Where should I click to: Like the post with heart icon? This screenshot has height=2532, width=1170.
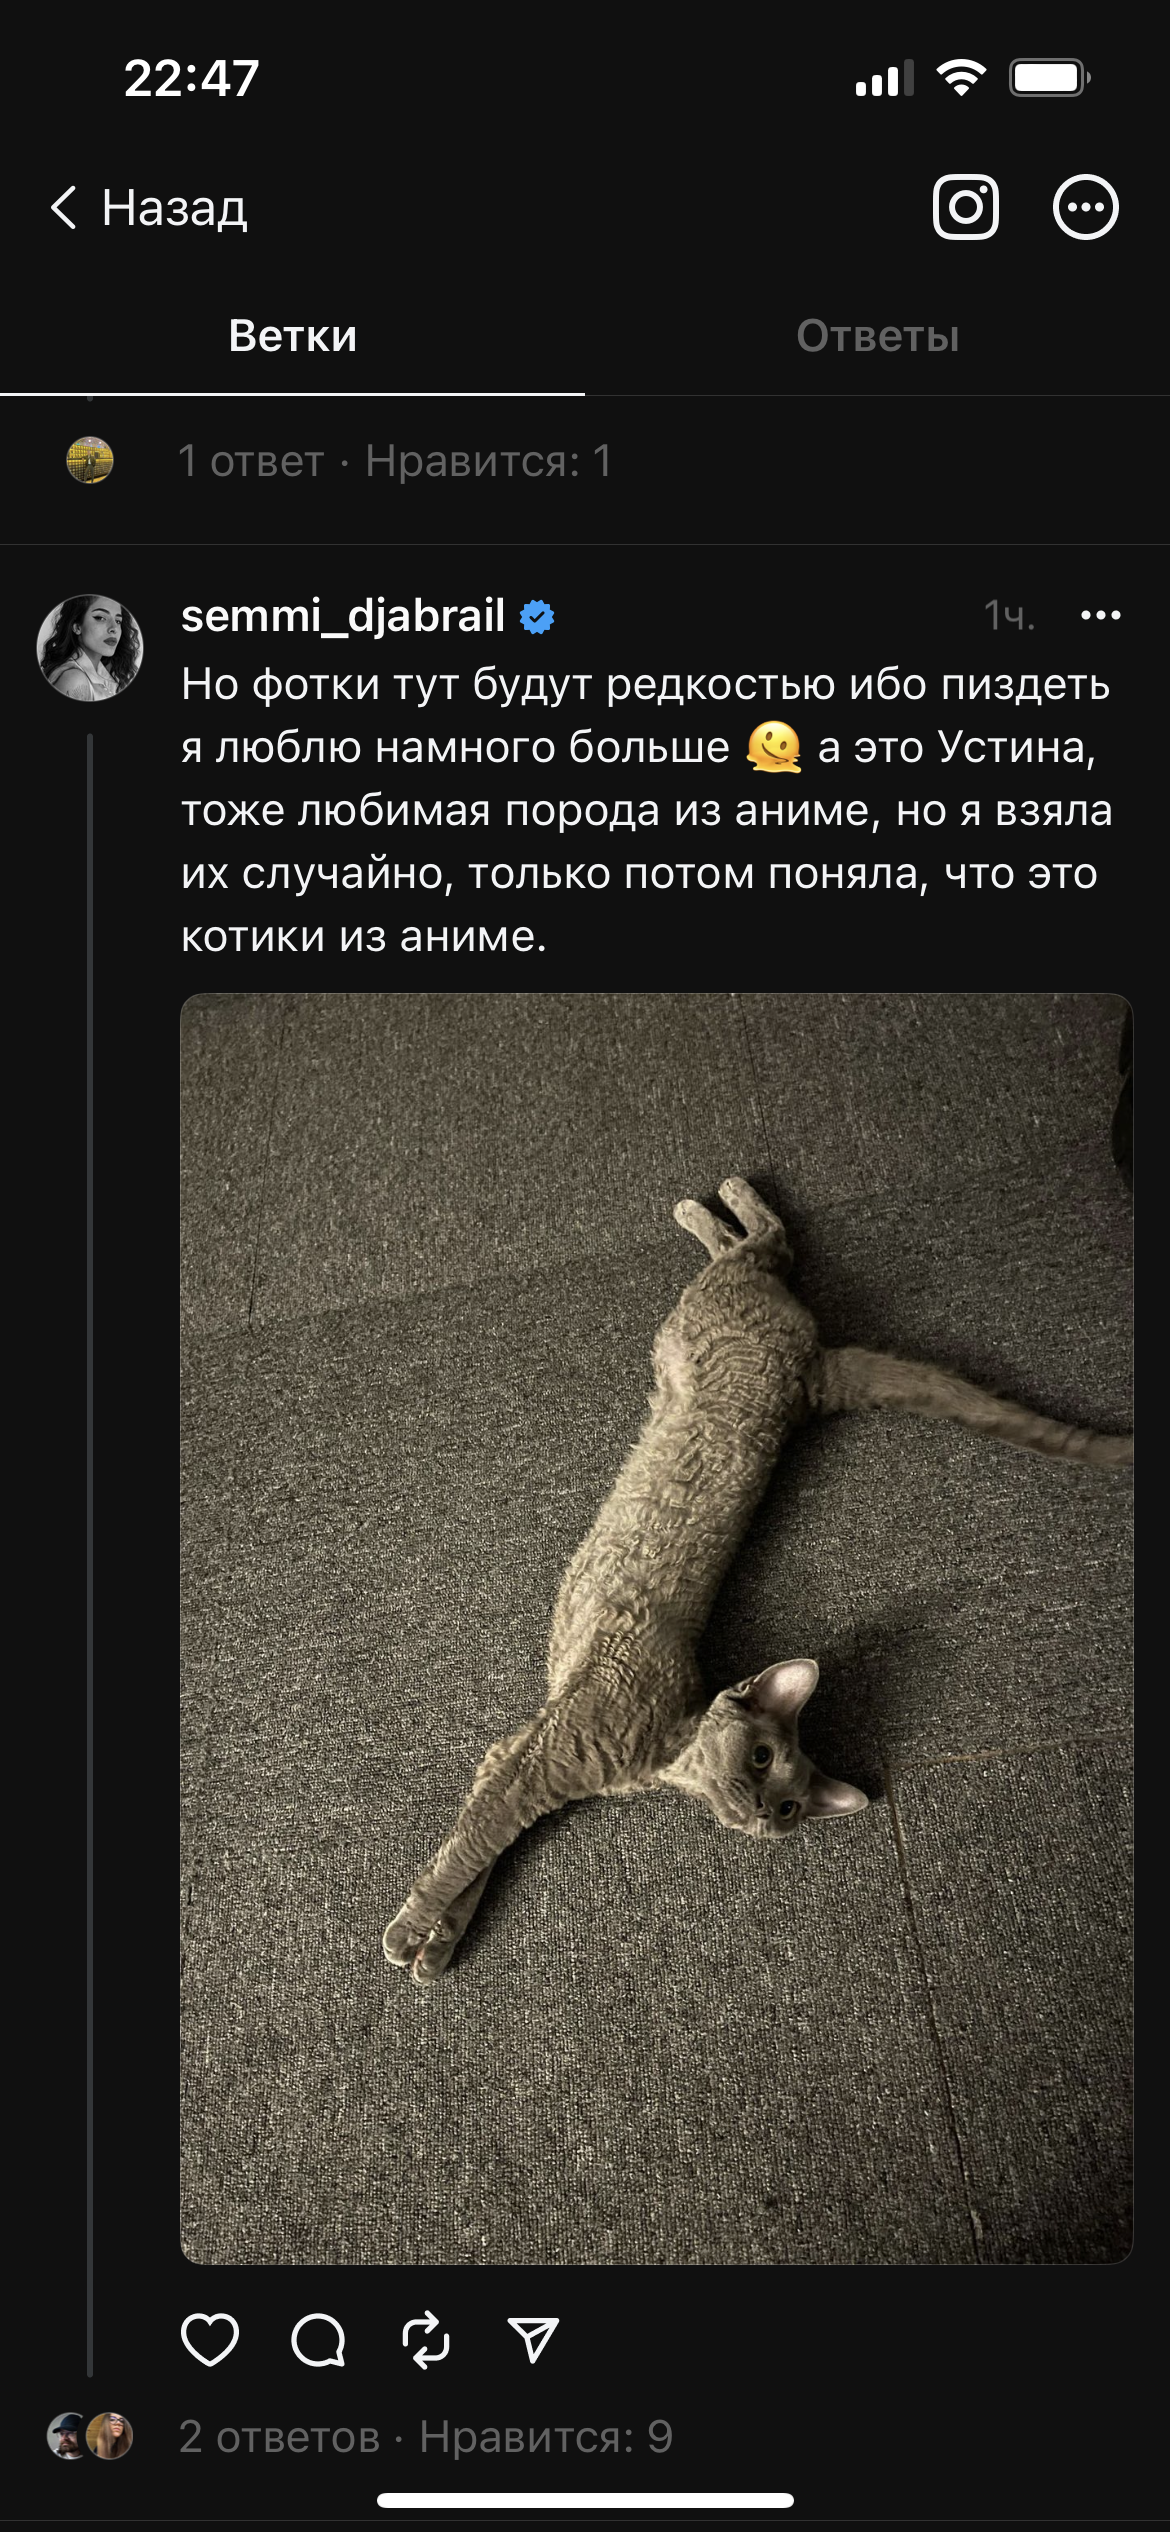210,2340
